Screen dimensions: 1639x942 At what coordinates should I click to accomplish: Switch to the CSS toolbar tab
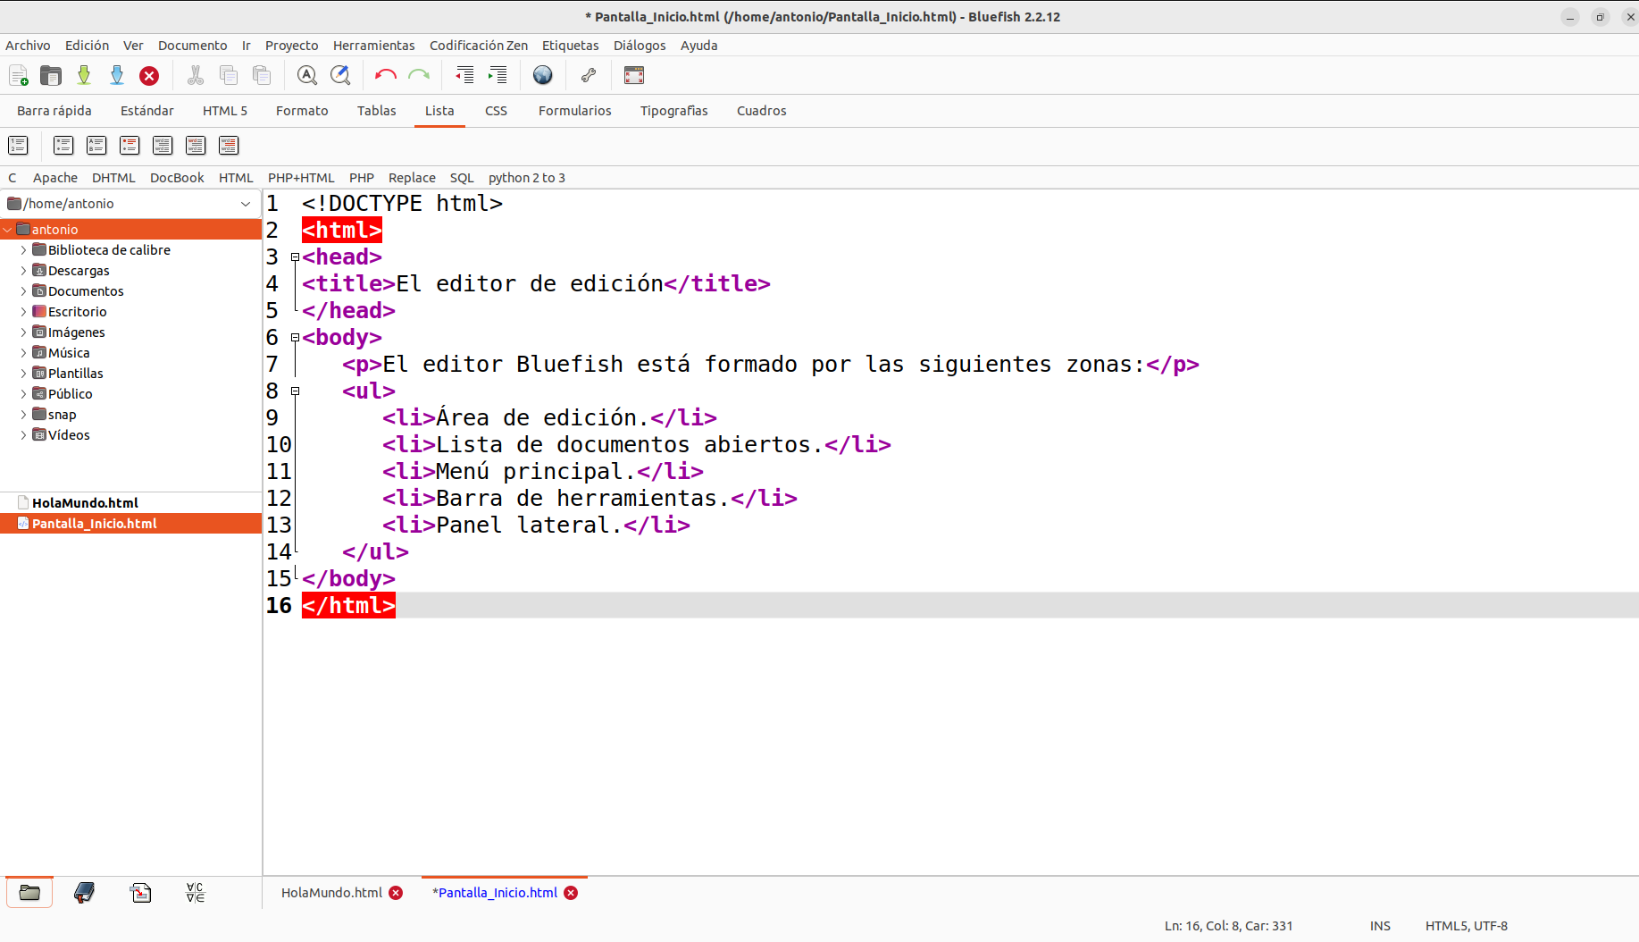point(496,111)
